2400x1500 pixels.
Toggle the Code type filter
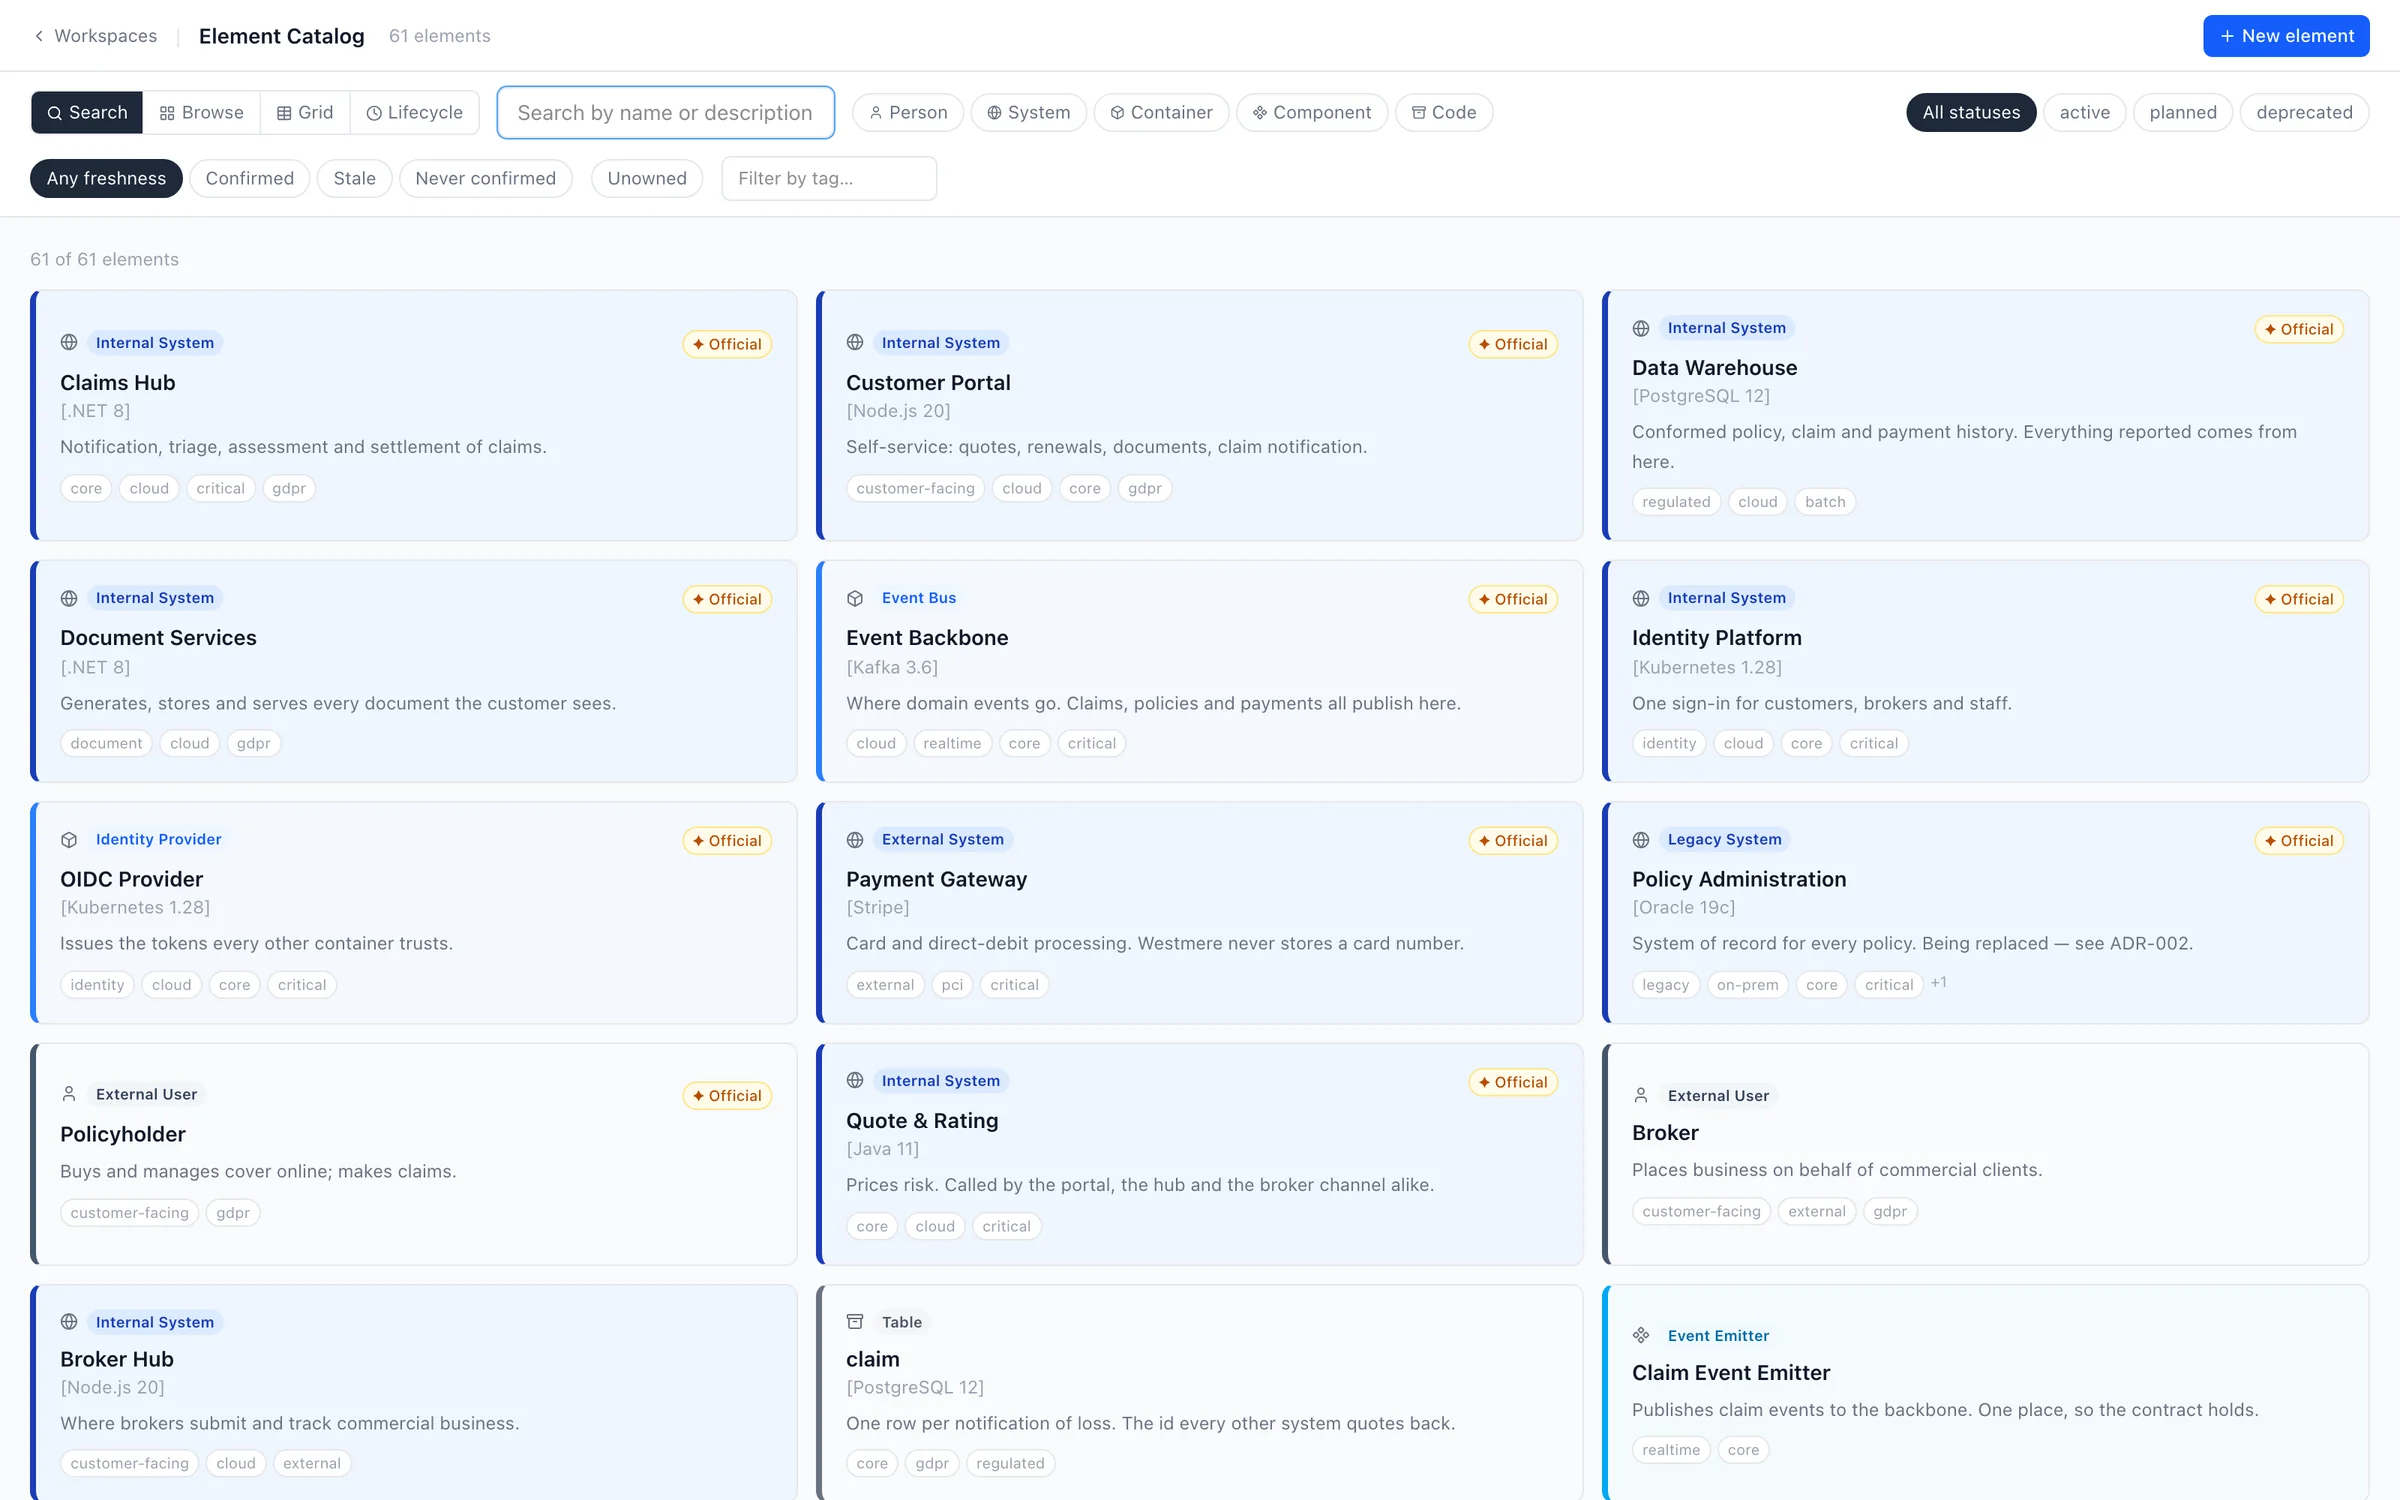click(1444, 112)
